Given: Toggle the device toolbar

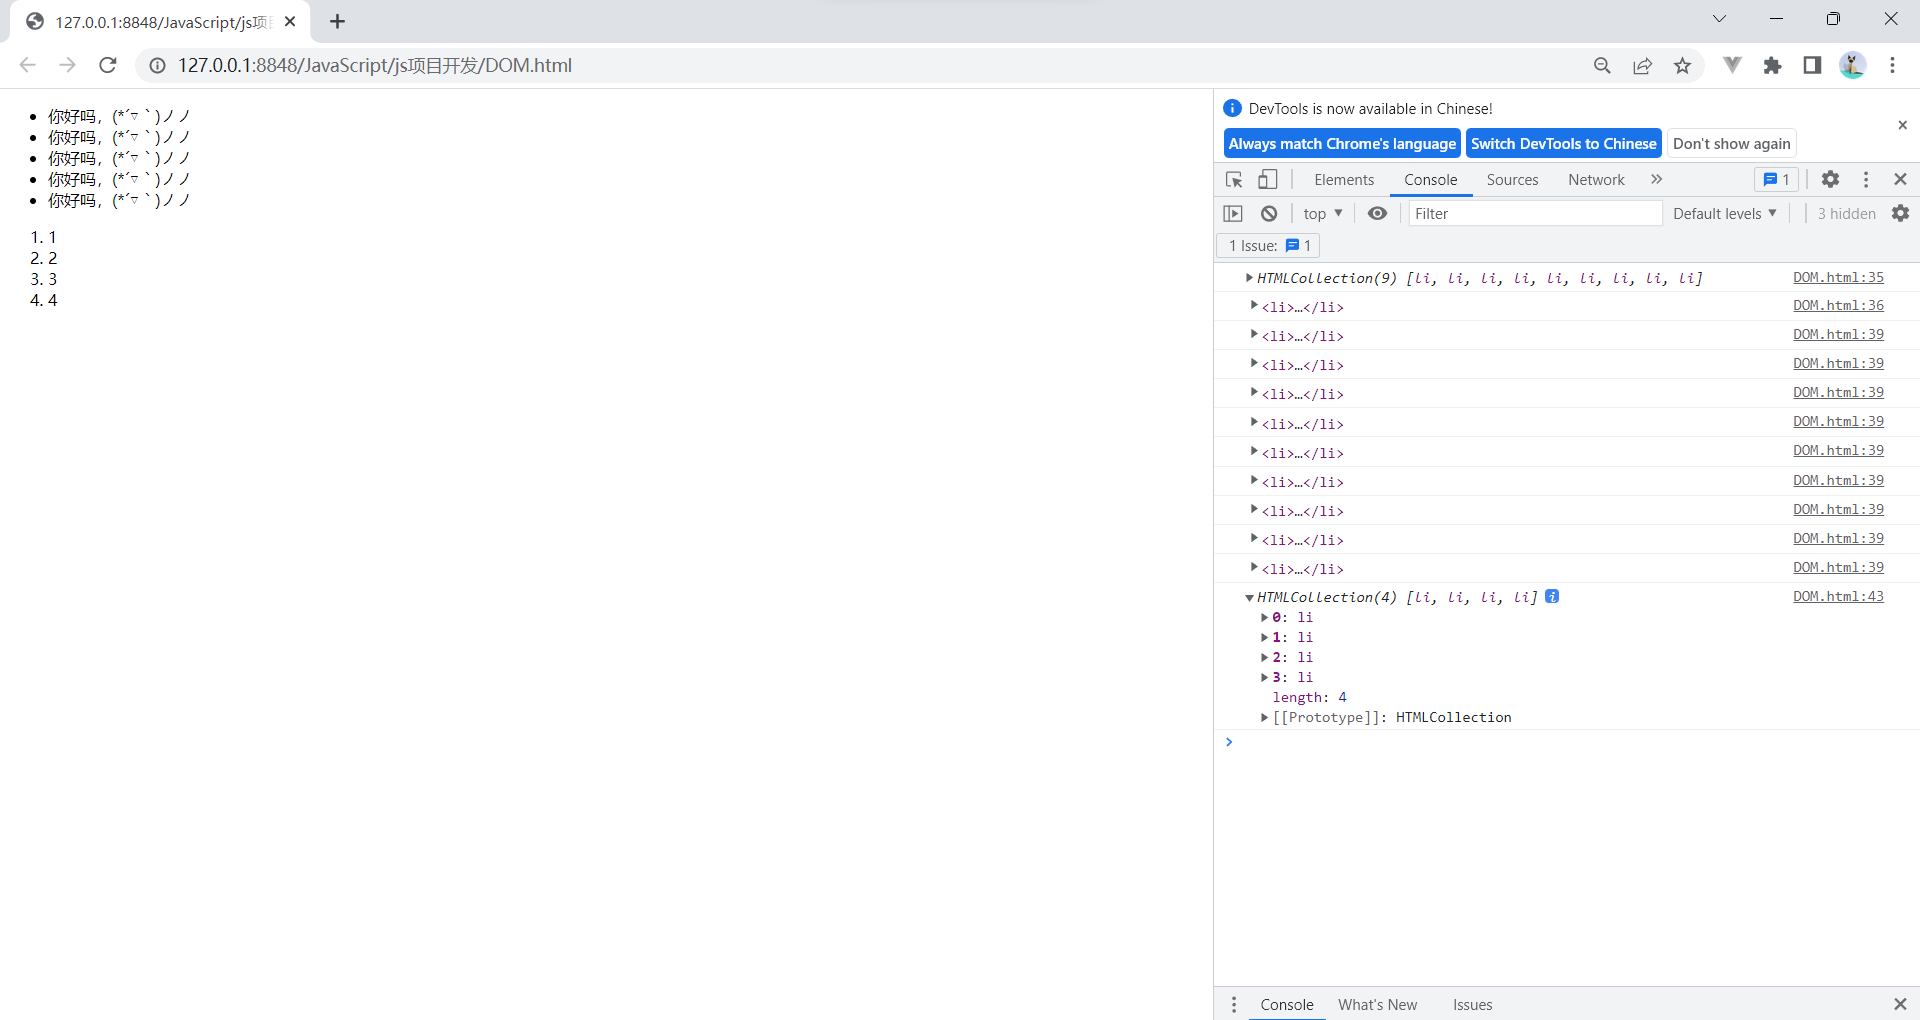Looking at the screenshot, I should (1267, 179).
